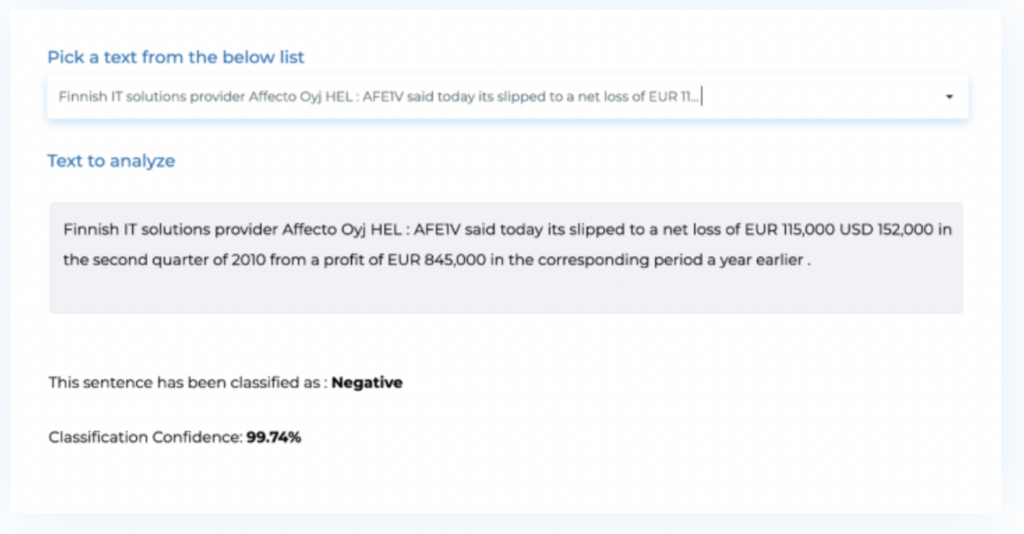
Task: Expand the text picker dropdown arrow
Action: coord(948,97)
